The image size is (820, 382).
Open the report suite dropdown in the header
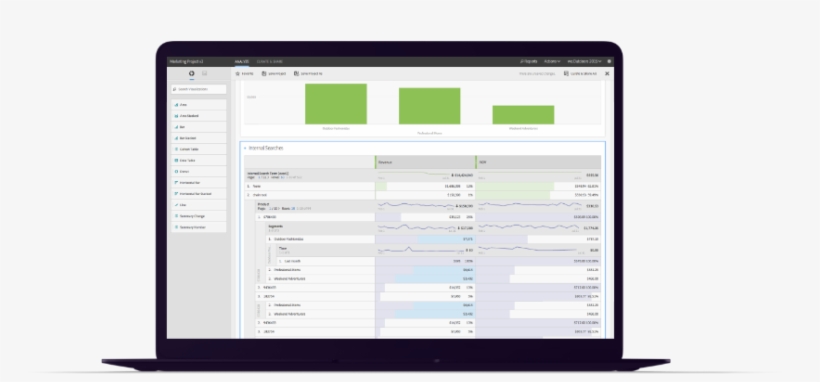[x=584, y=61]
